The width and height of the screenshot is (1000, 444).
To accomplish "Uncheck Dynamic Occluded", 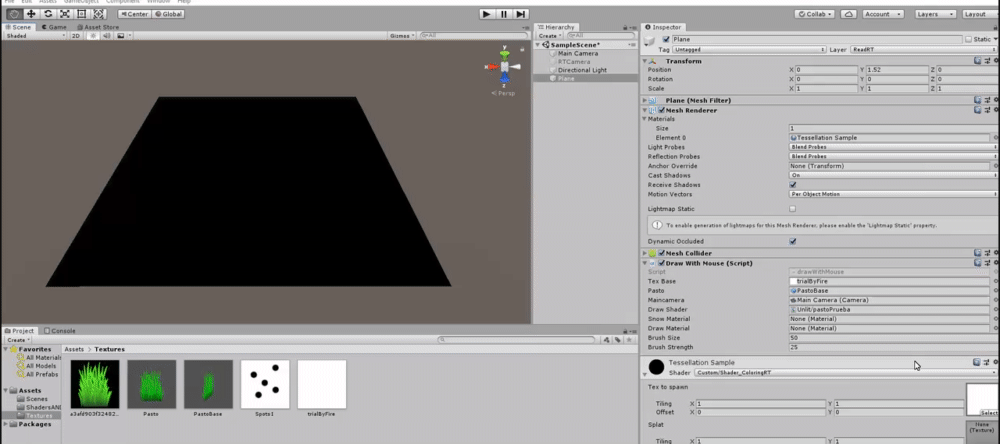I will (x=793, y=242).
